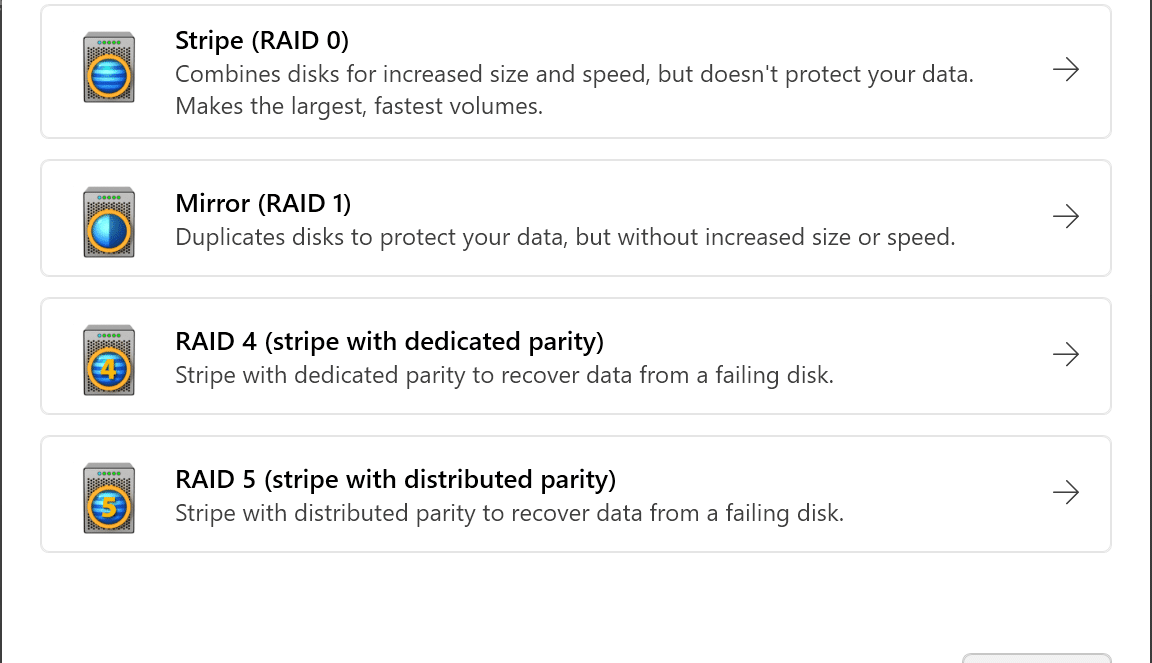Click the RAID 5 drive icon
The image size is (1152, 663).
109,498
